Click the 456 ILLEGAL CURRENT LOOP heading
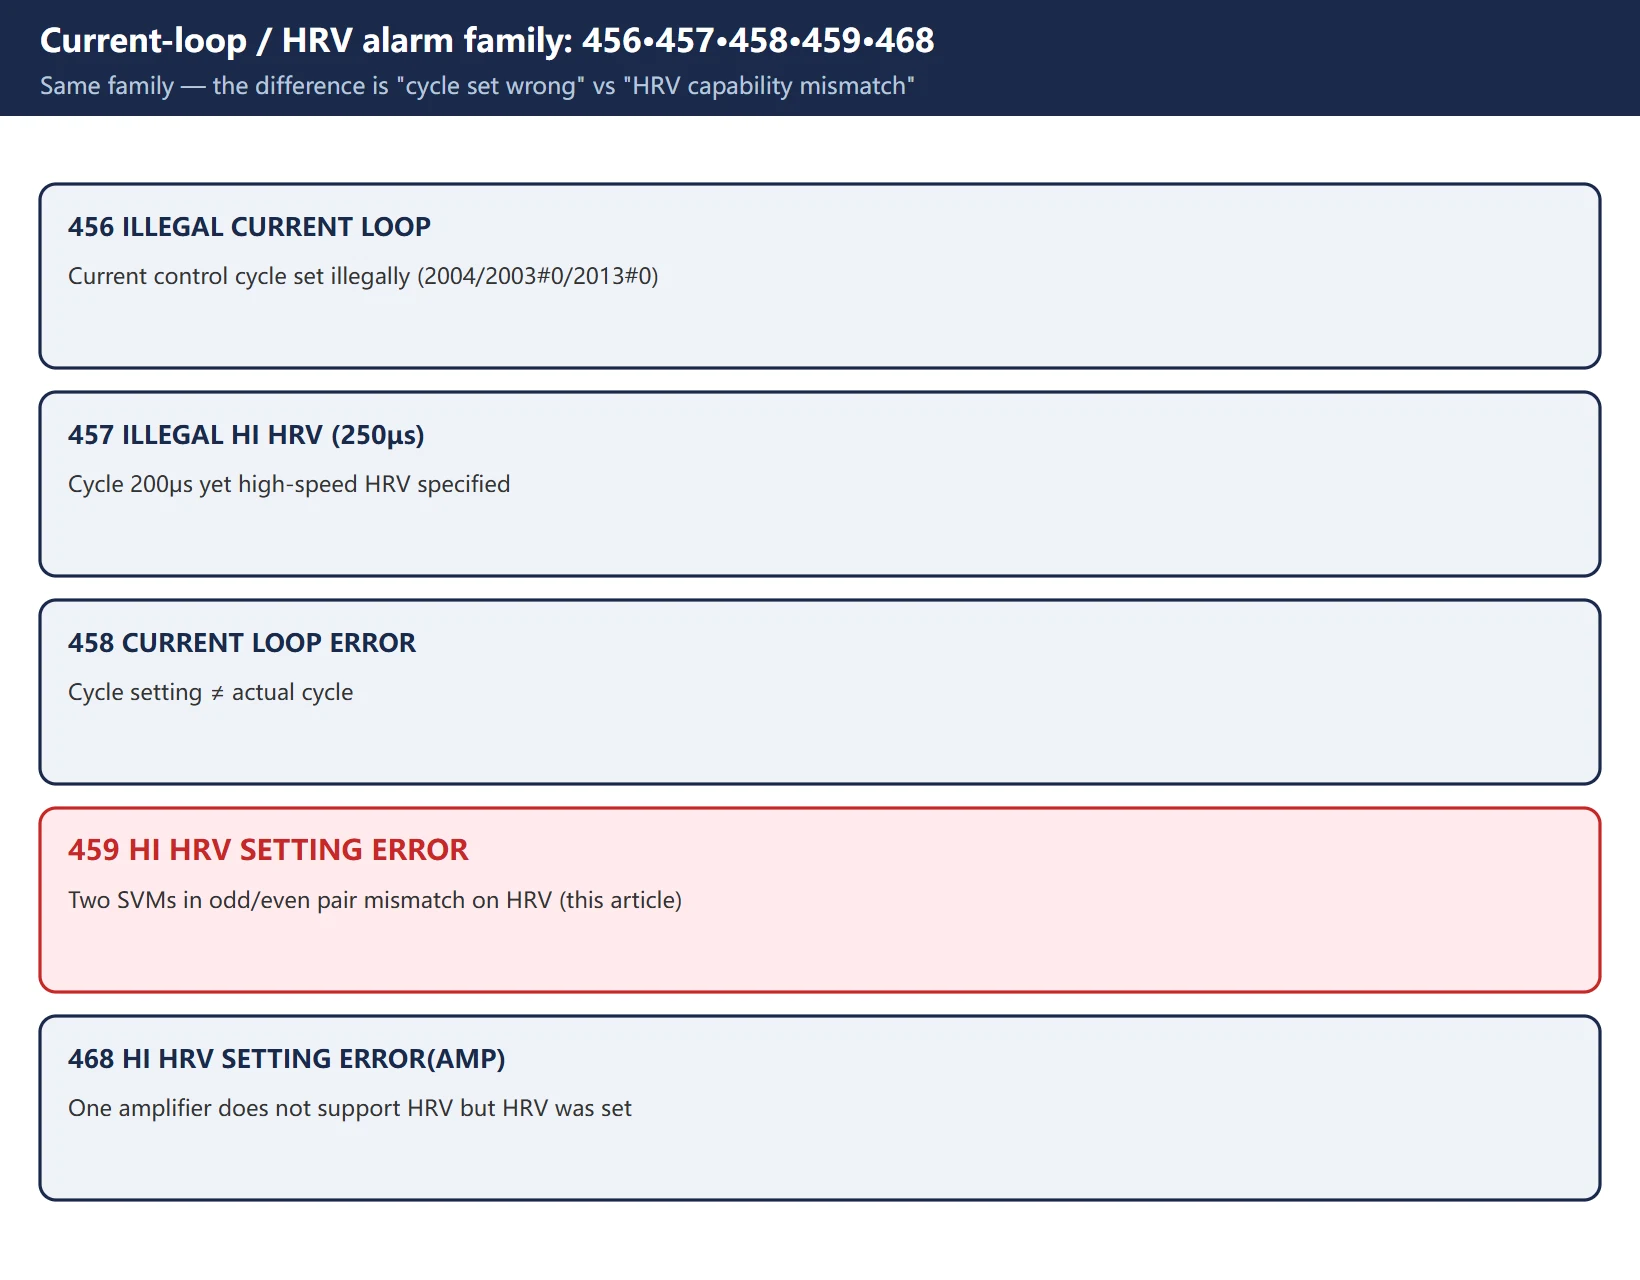1640x1280 pixels. [x=249, y=227]
